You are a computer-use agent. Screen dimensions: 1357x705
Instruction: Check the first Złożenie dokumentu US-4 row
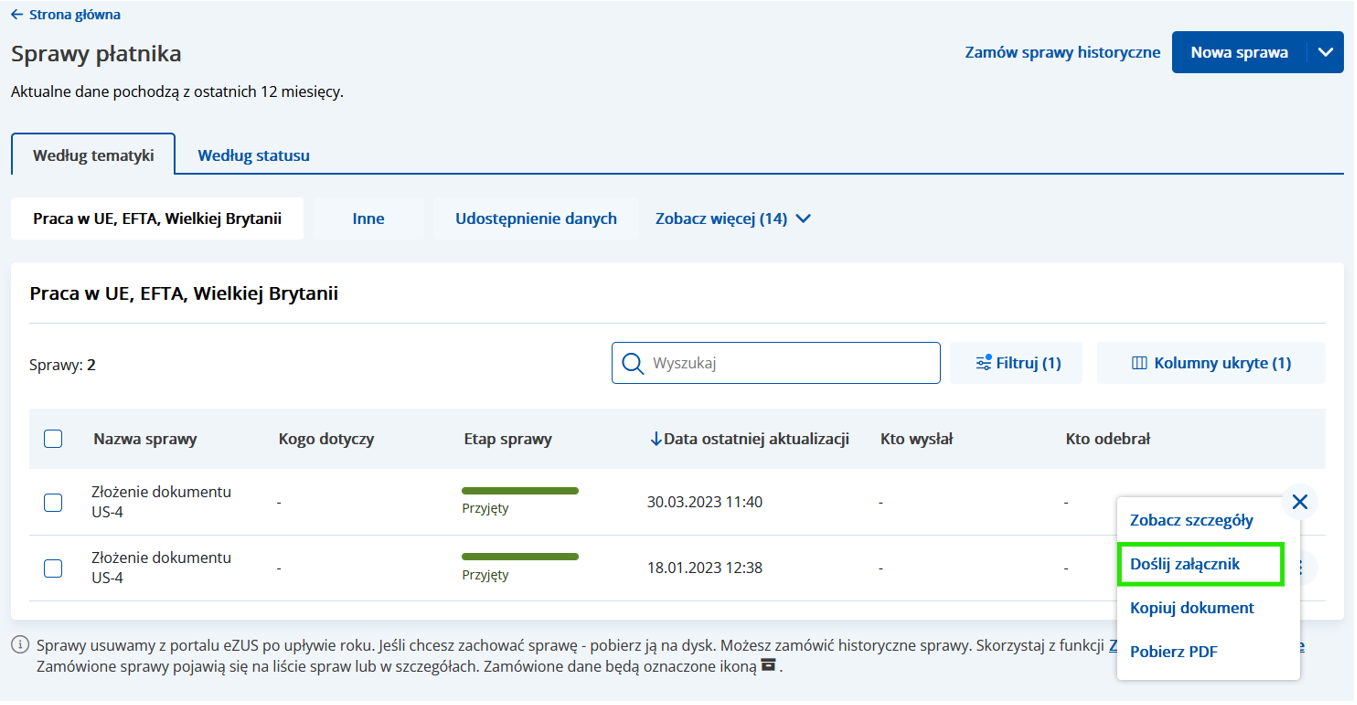click(x=53, y=502)
